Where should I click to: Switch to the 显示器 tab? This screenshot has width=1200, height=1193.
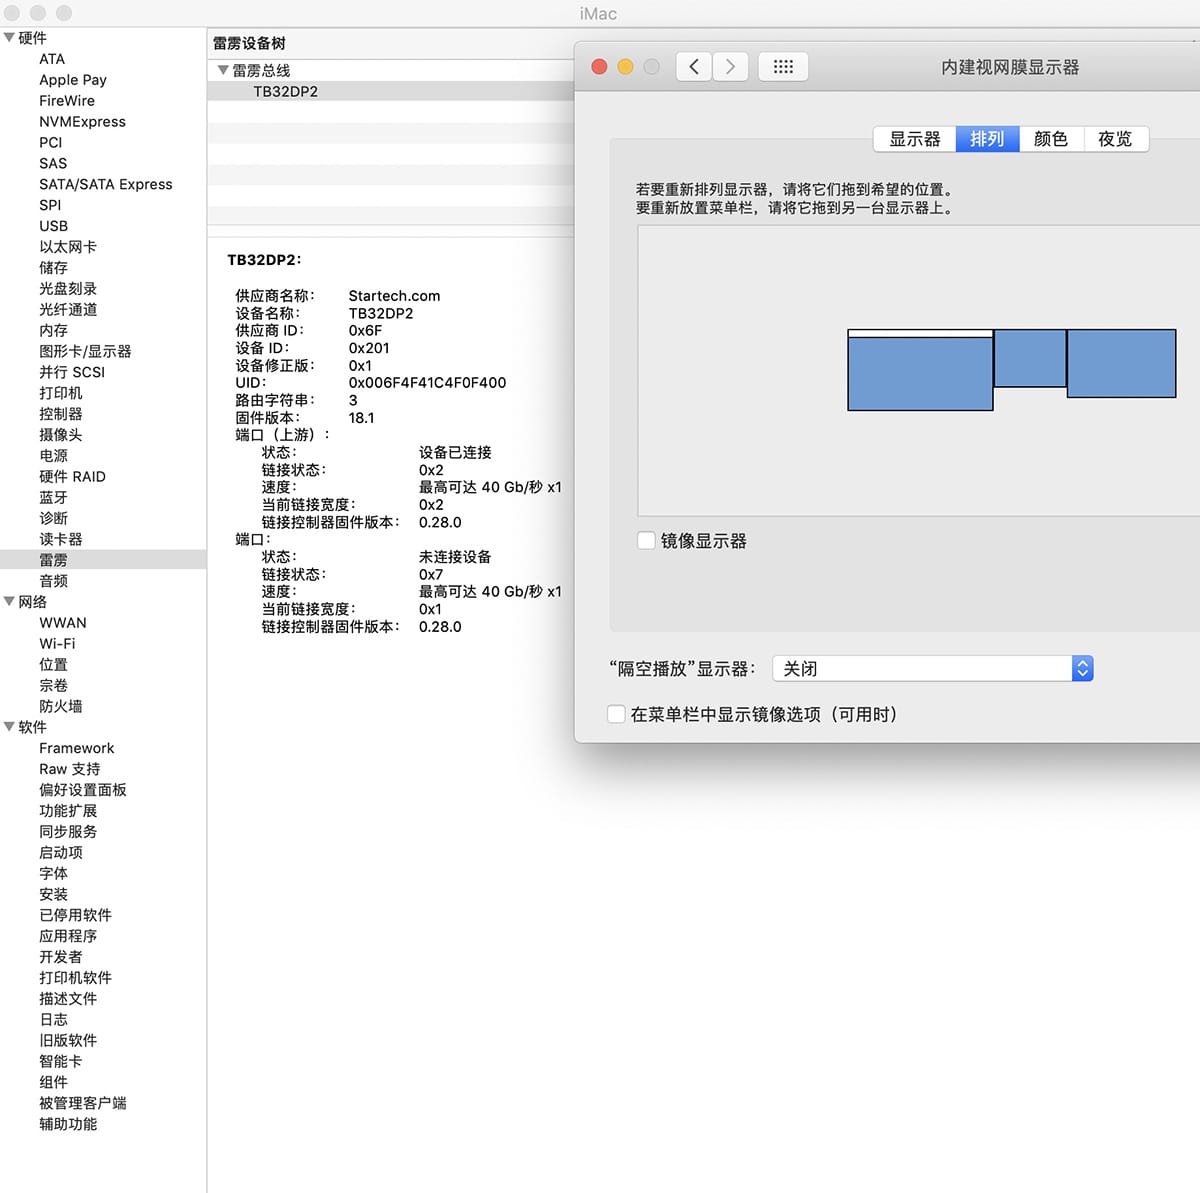coord(915,139)
